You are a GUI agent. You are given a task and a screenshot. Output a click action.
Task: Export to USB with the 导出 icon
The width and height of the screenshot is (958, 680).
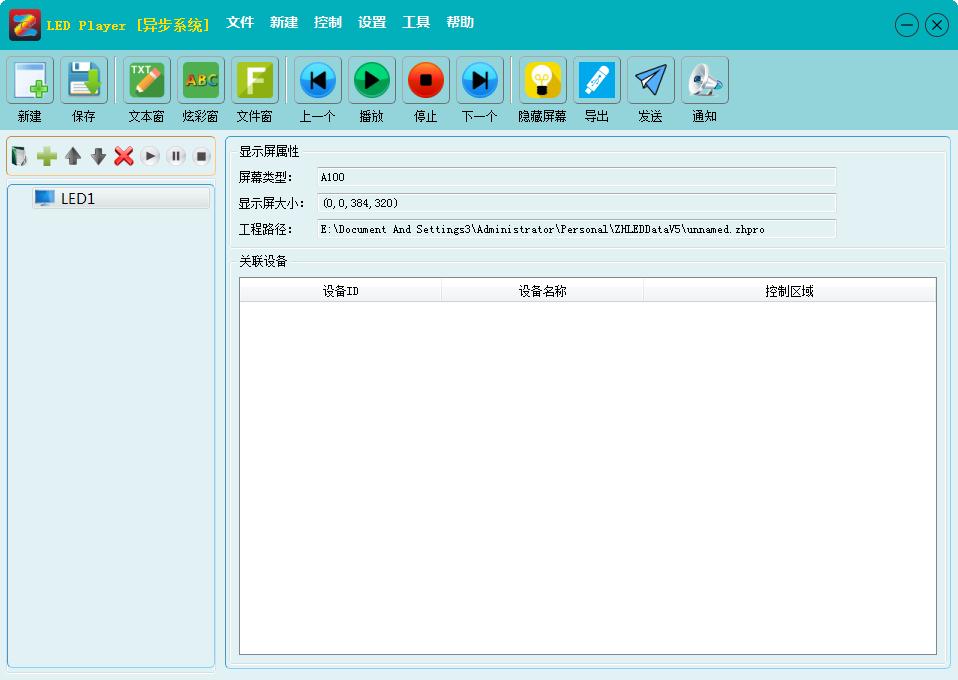click(x=597, y=80)
